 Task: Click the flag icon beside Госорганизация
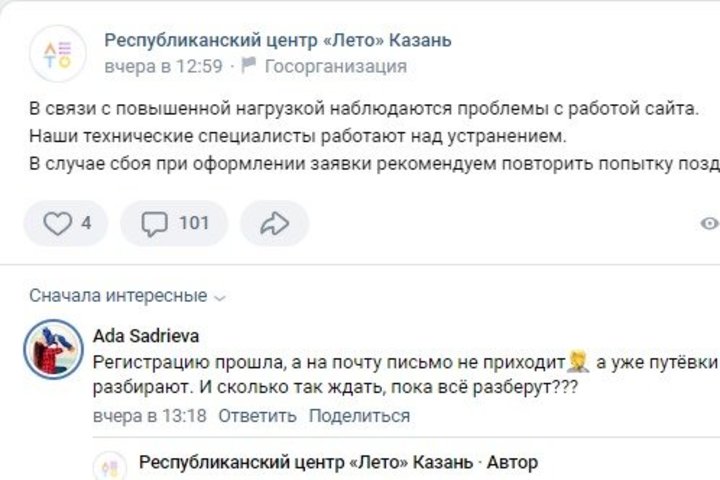[x=249, y=67]
